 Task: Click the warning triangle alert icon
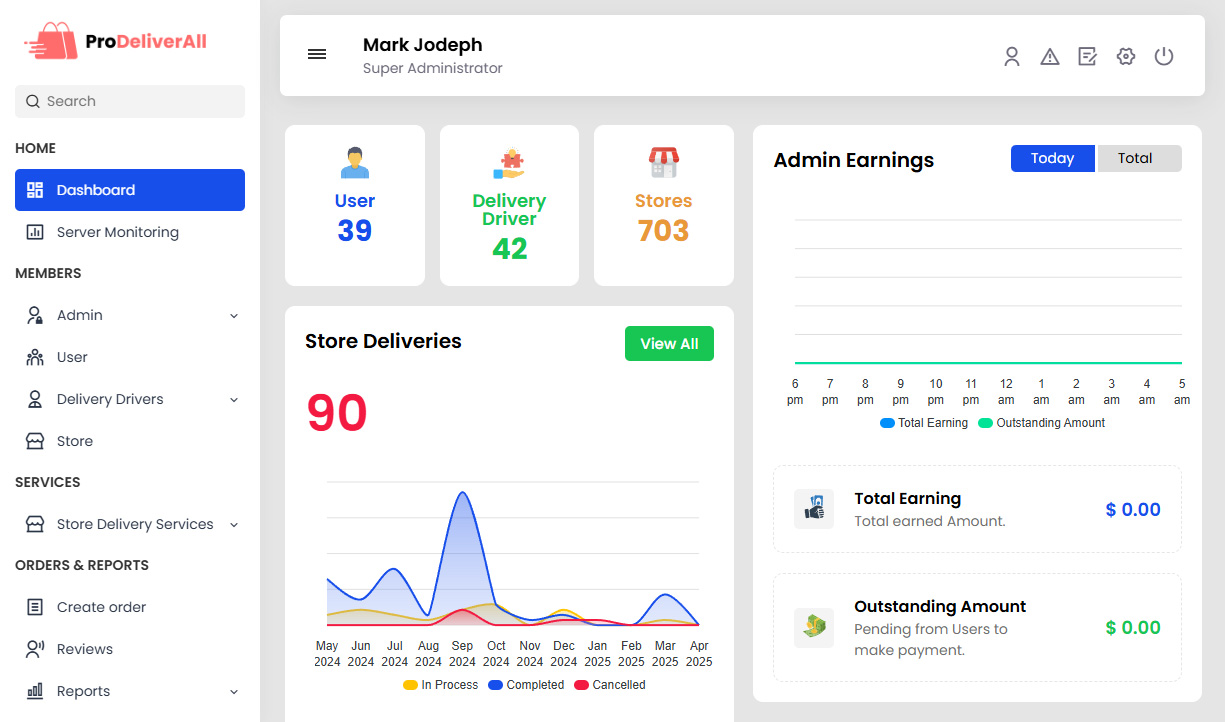1049,57
